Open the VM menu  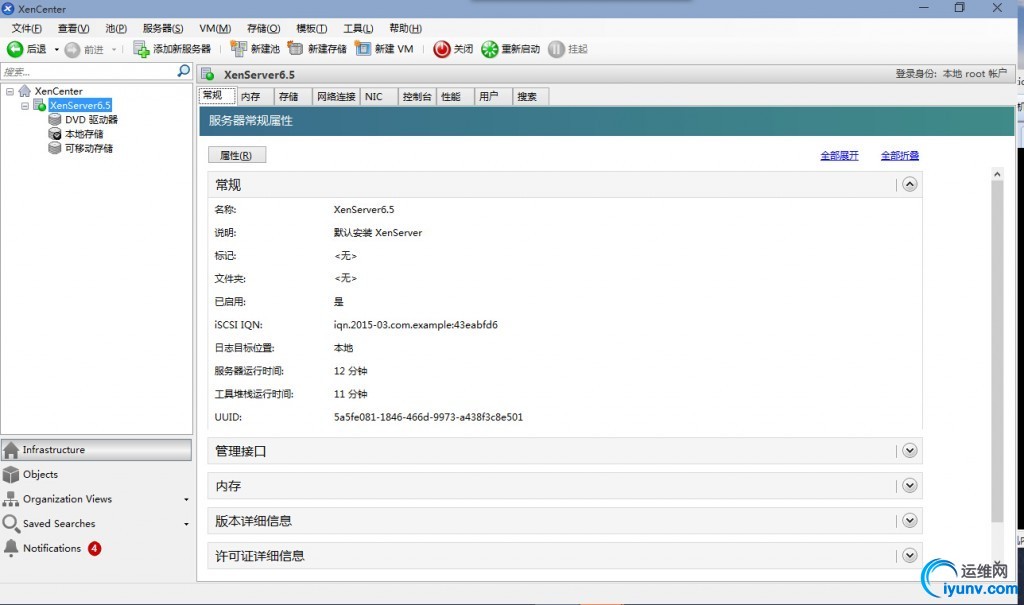[x=215, y=28]
